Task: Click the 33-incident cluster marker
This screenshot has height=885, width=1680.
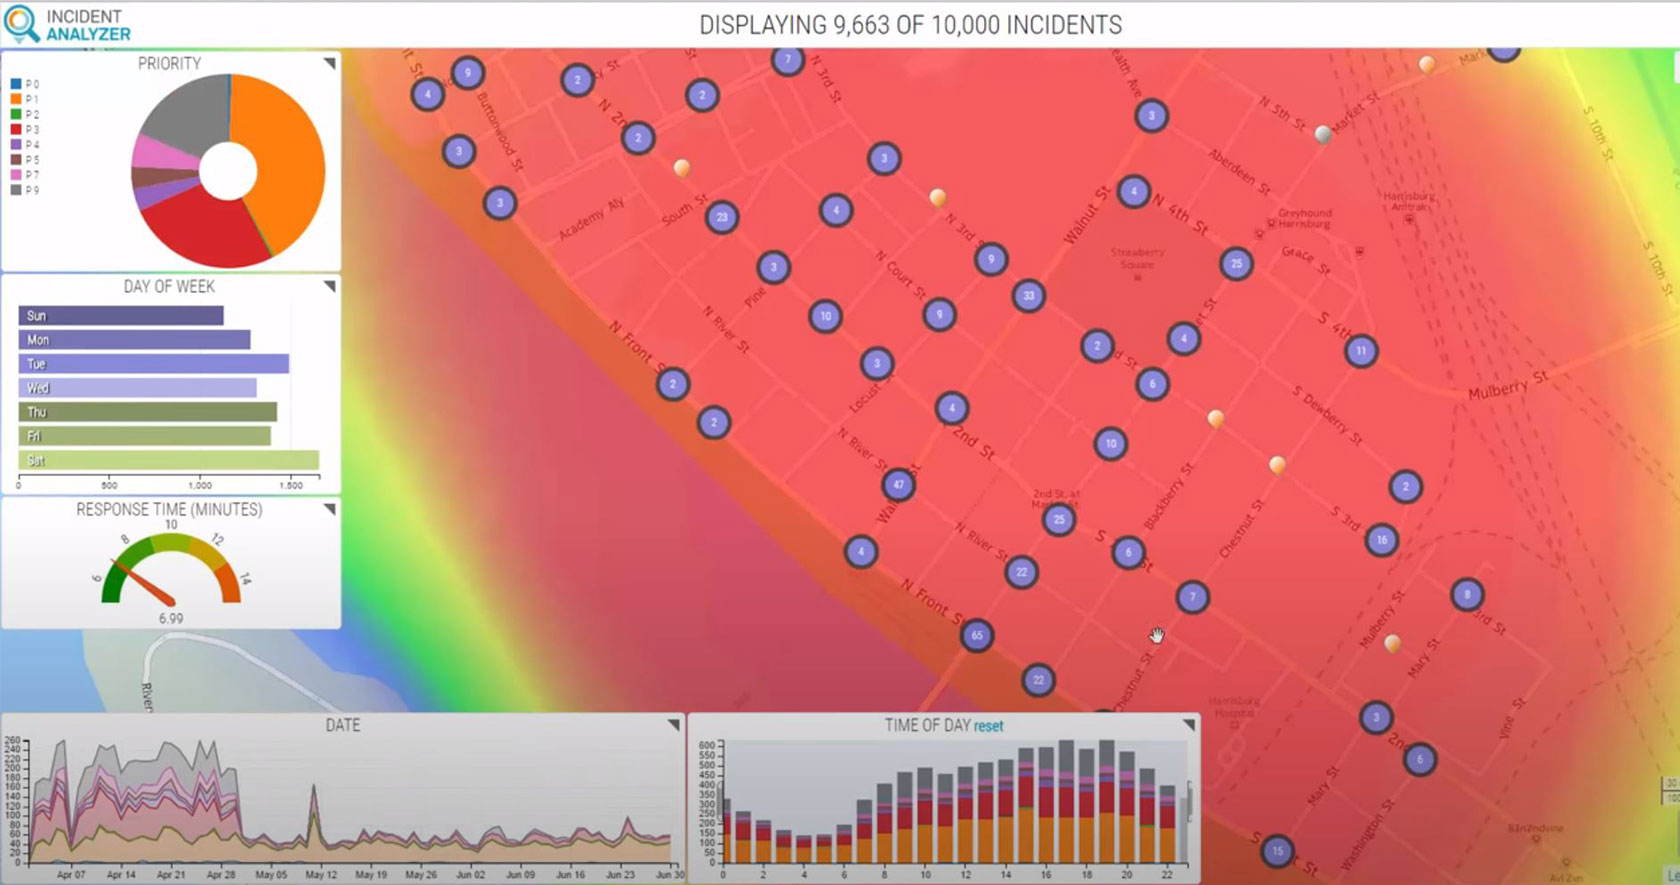Action: click(x=1029, y=295)
